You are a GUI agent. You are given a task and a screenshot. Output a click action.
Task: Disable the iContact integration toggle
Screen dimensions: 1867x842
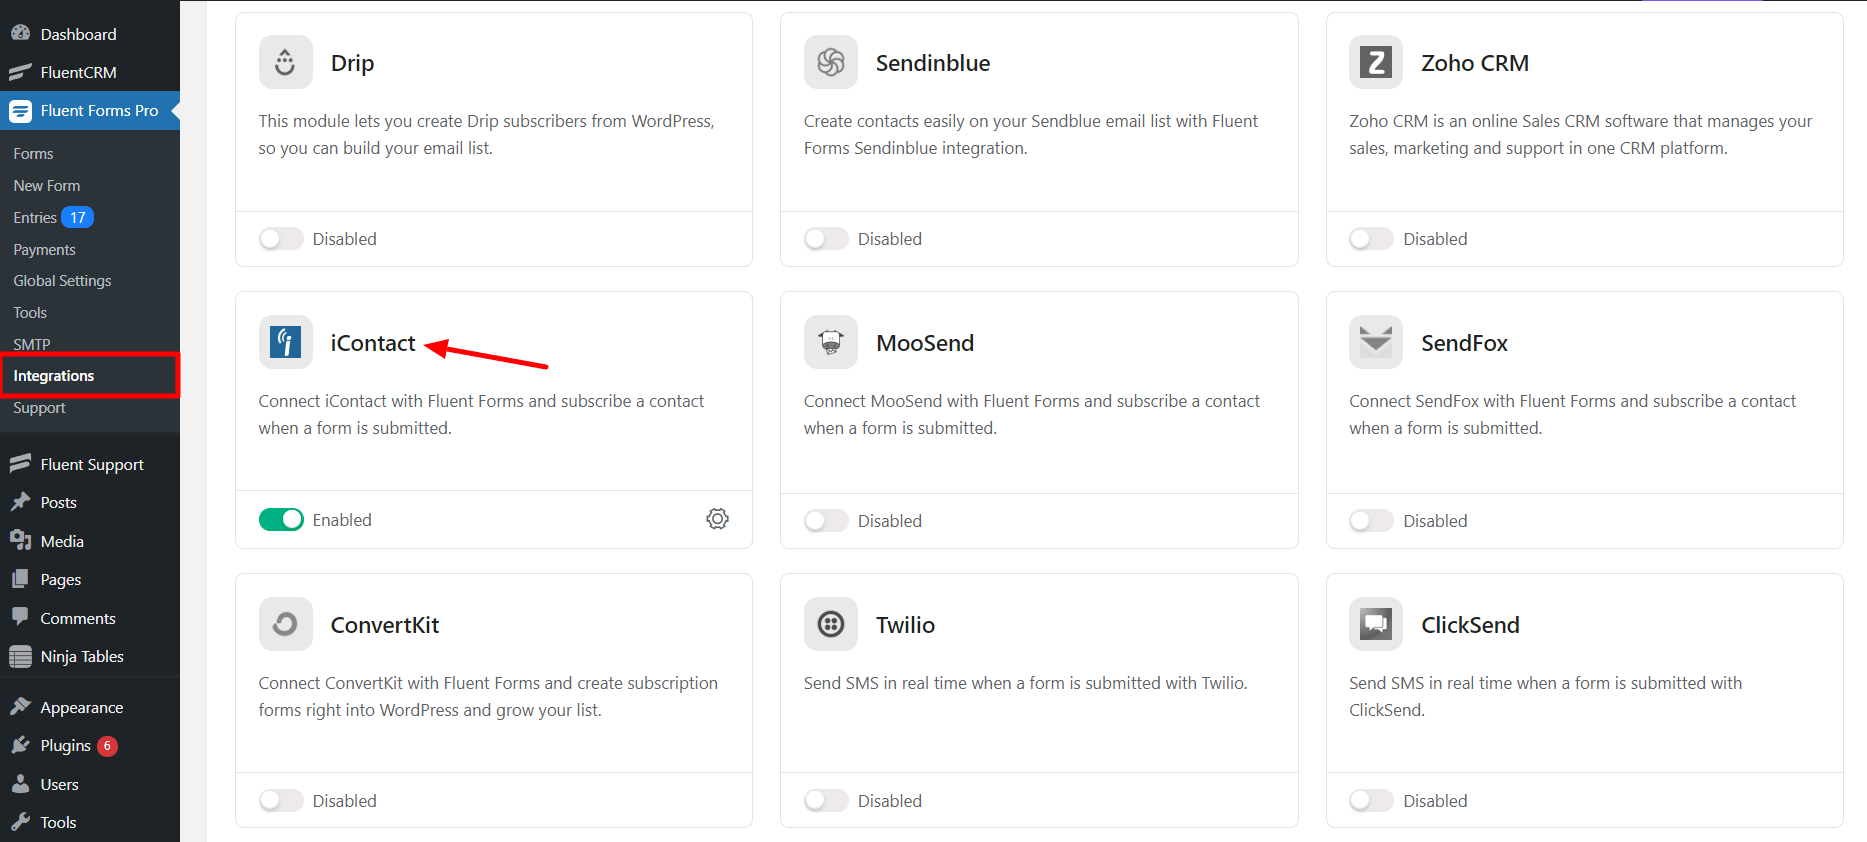(281, 520)
